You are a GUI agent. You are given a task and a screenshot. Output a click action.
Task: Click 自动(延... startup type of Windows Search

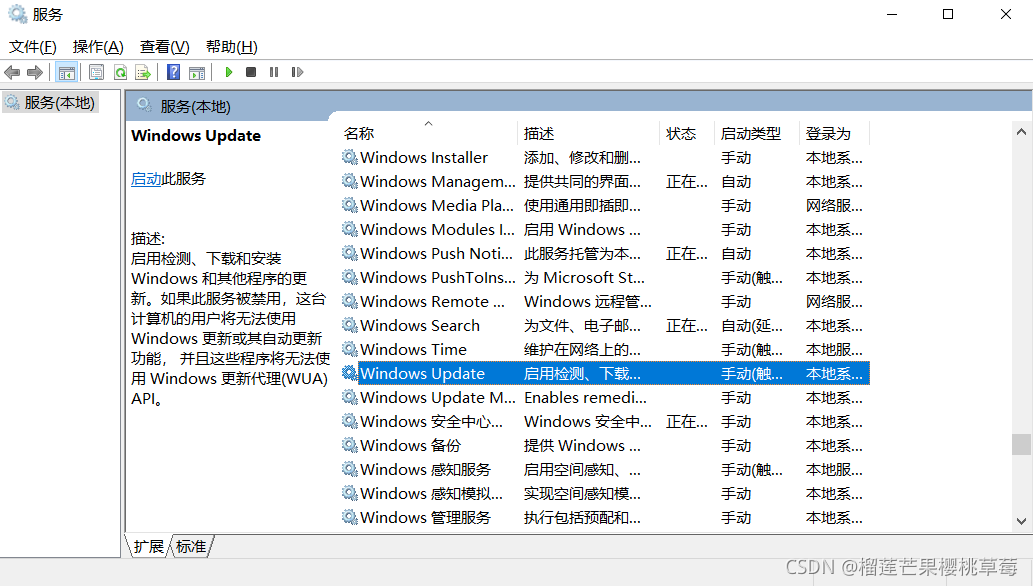[752, 326]
